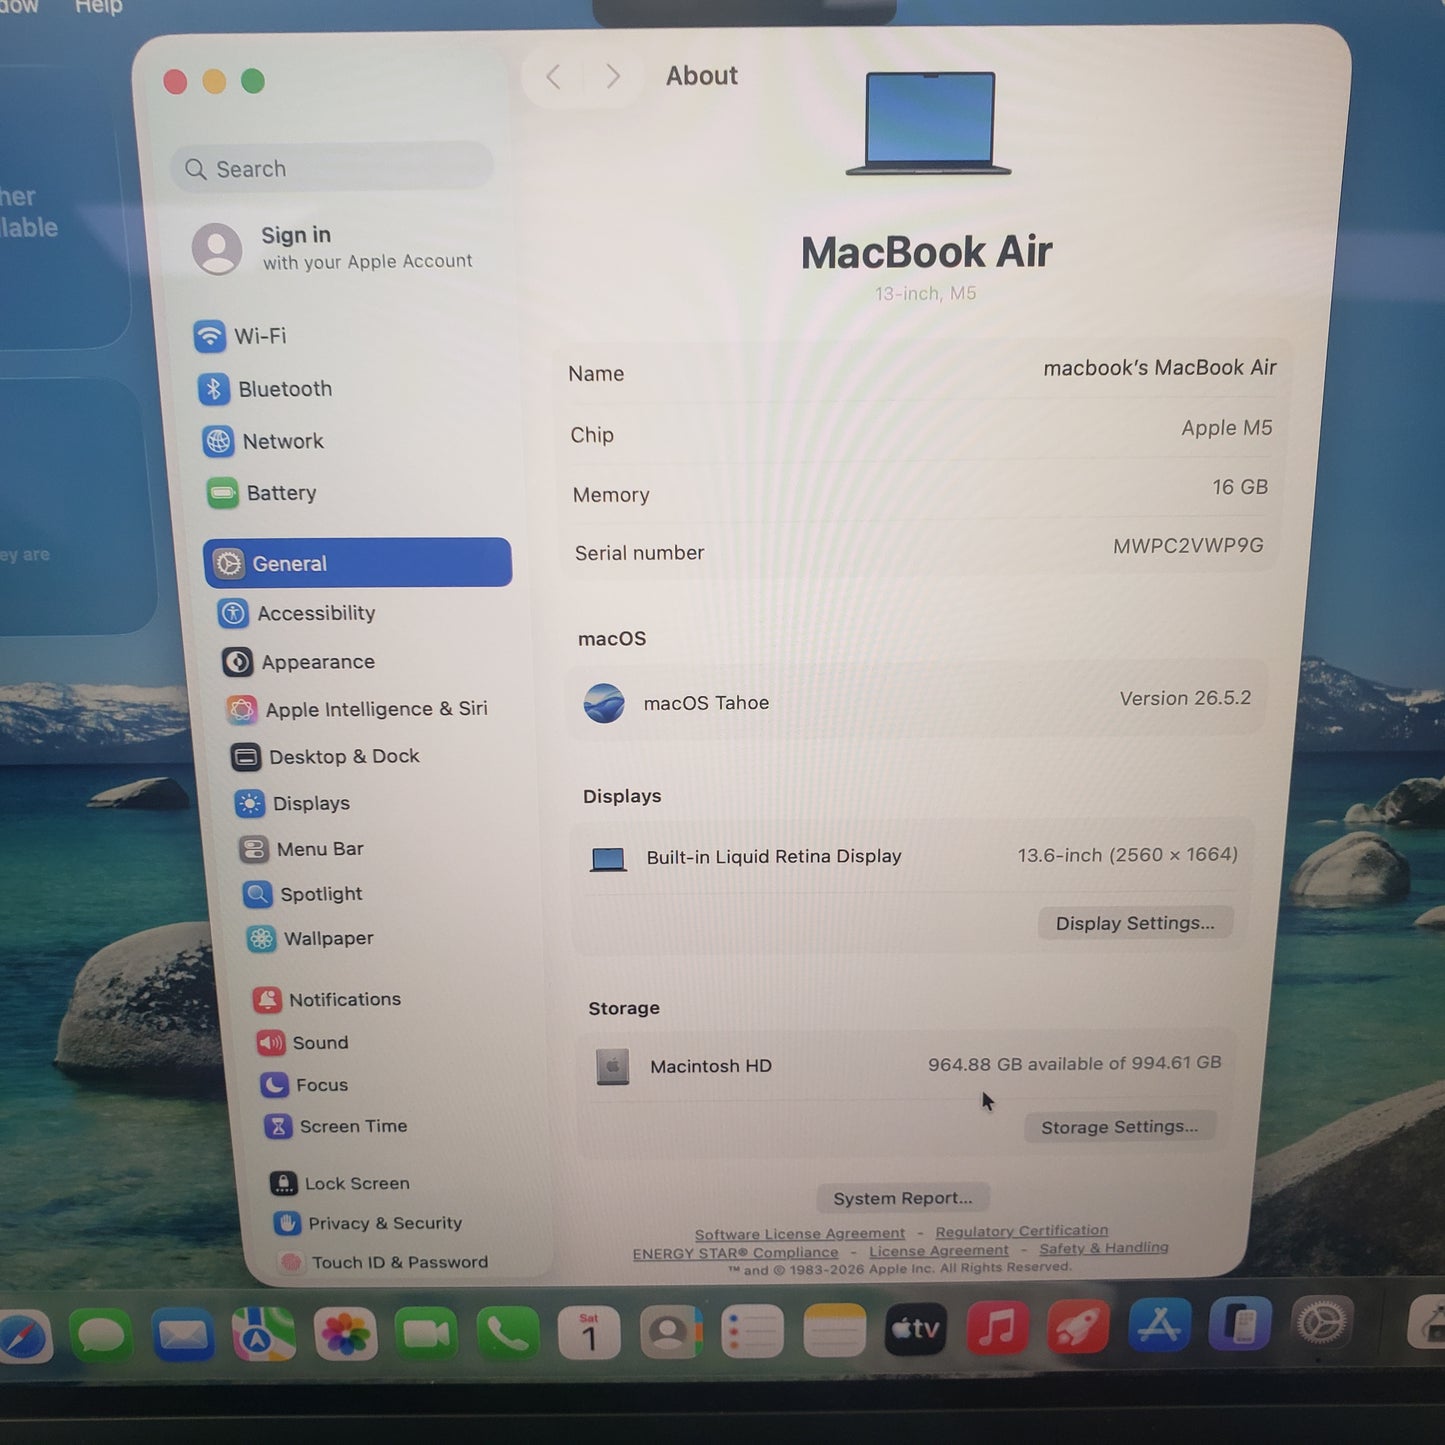Open System Report button
Viewport: 1445px width, 1445px height.
coord(903,1198)
